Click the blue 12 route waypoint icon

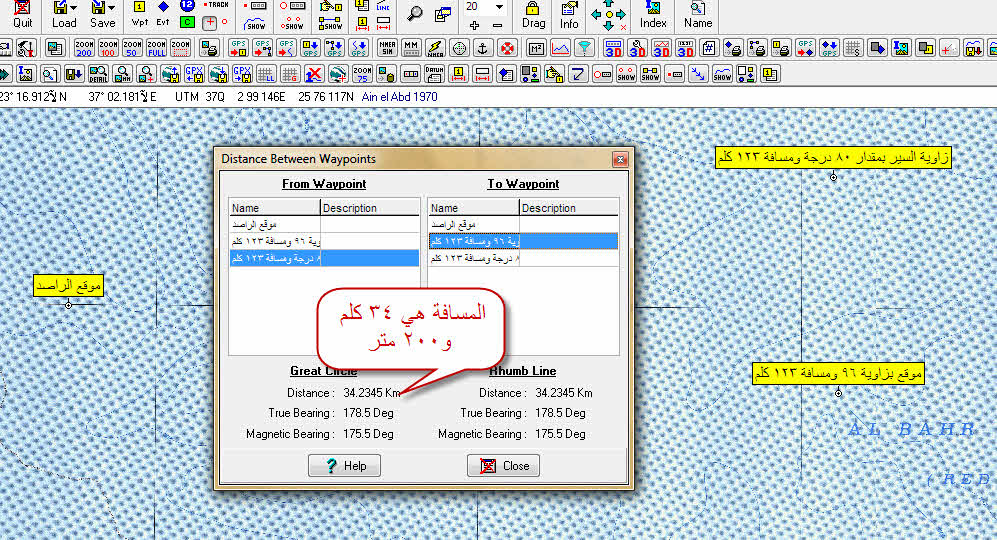coord(187,6)
